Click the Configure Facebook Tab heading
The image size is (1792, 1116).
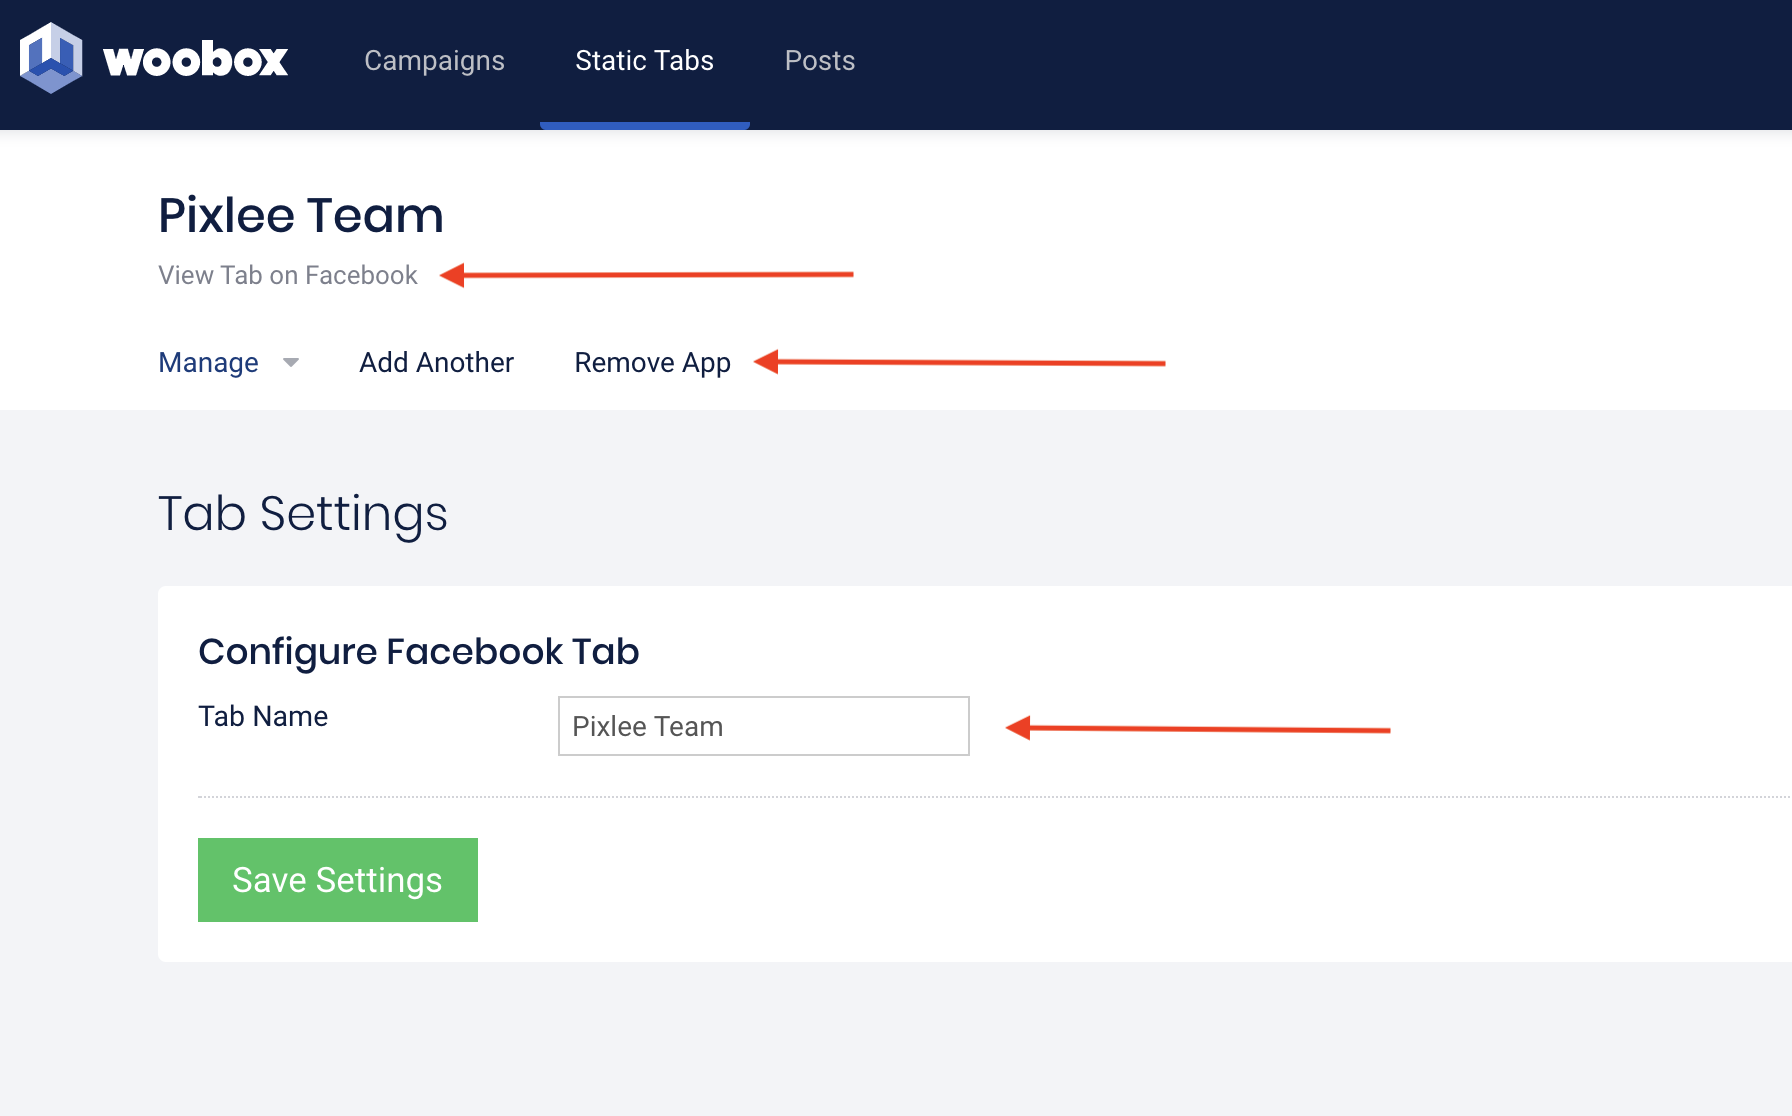pyautogui.click(x=418, y=652)
